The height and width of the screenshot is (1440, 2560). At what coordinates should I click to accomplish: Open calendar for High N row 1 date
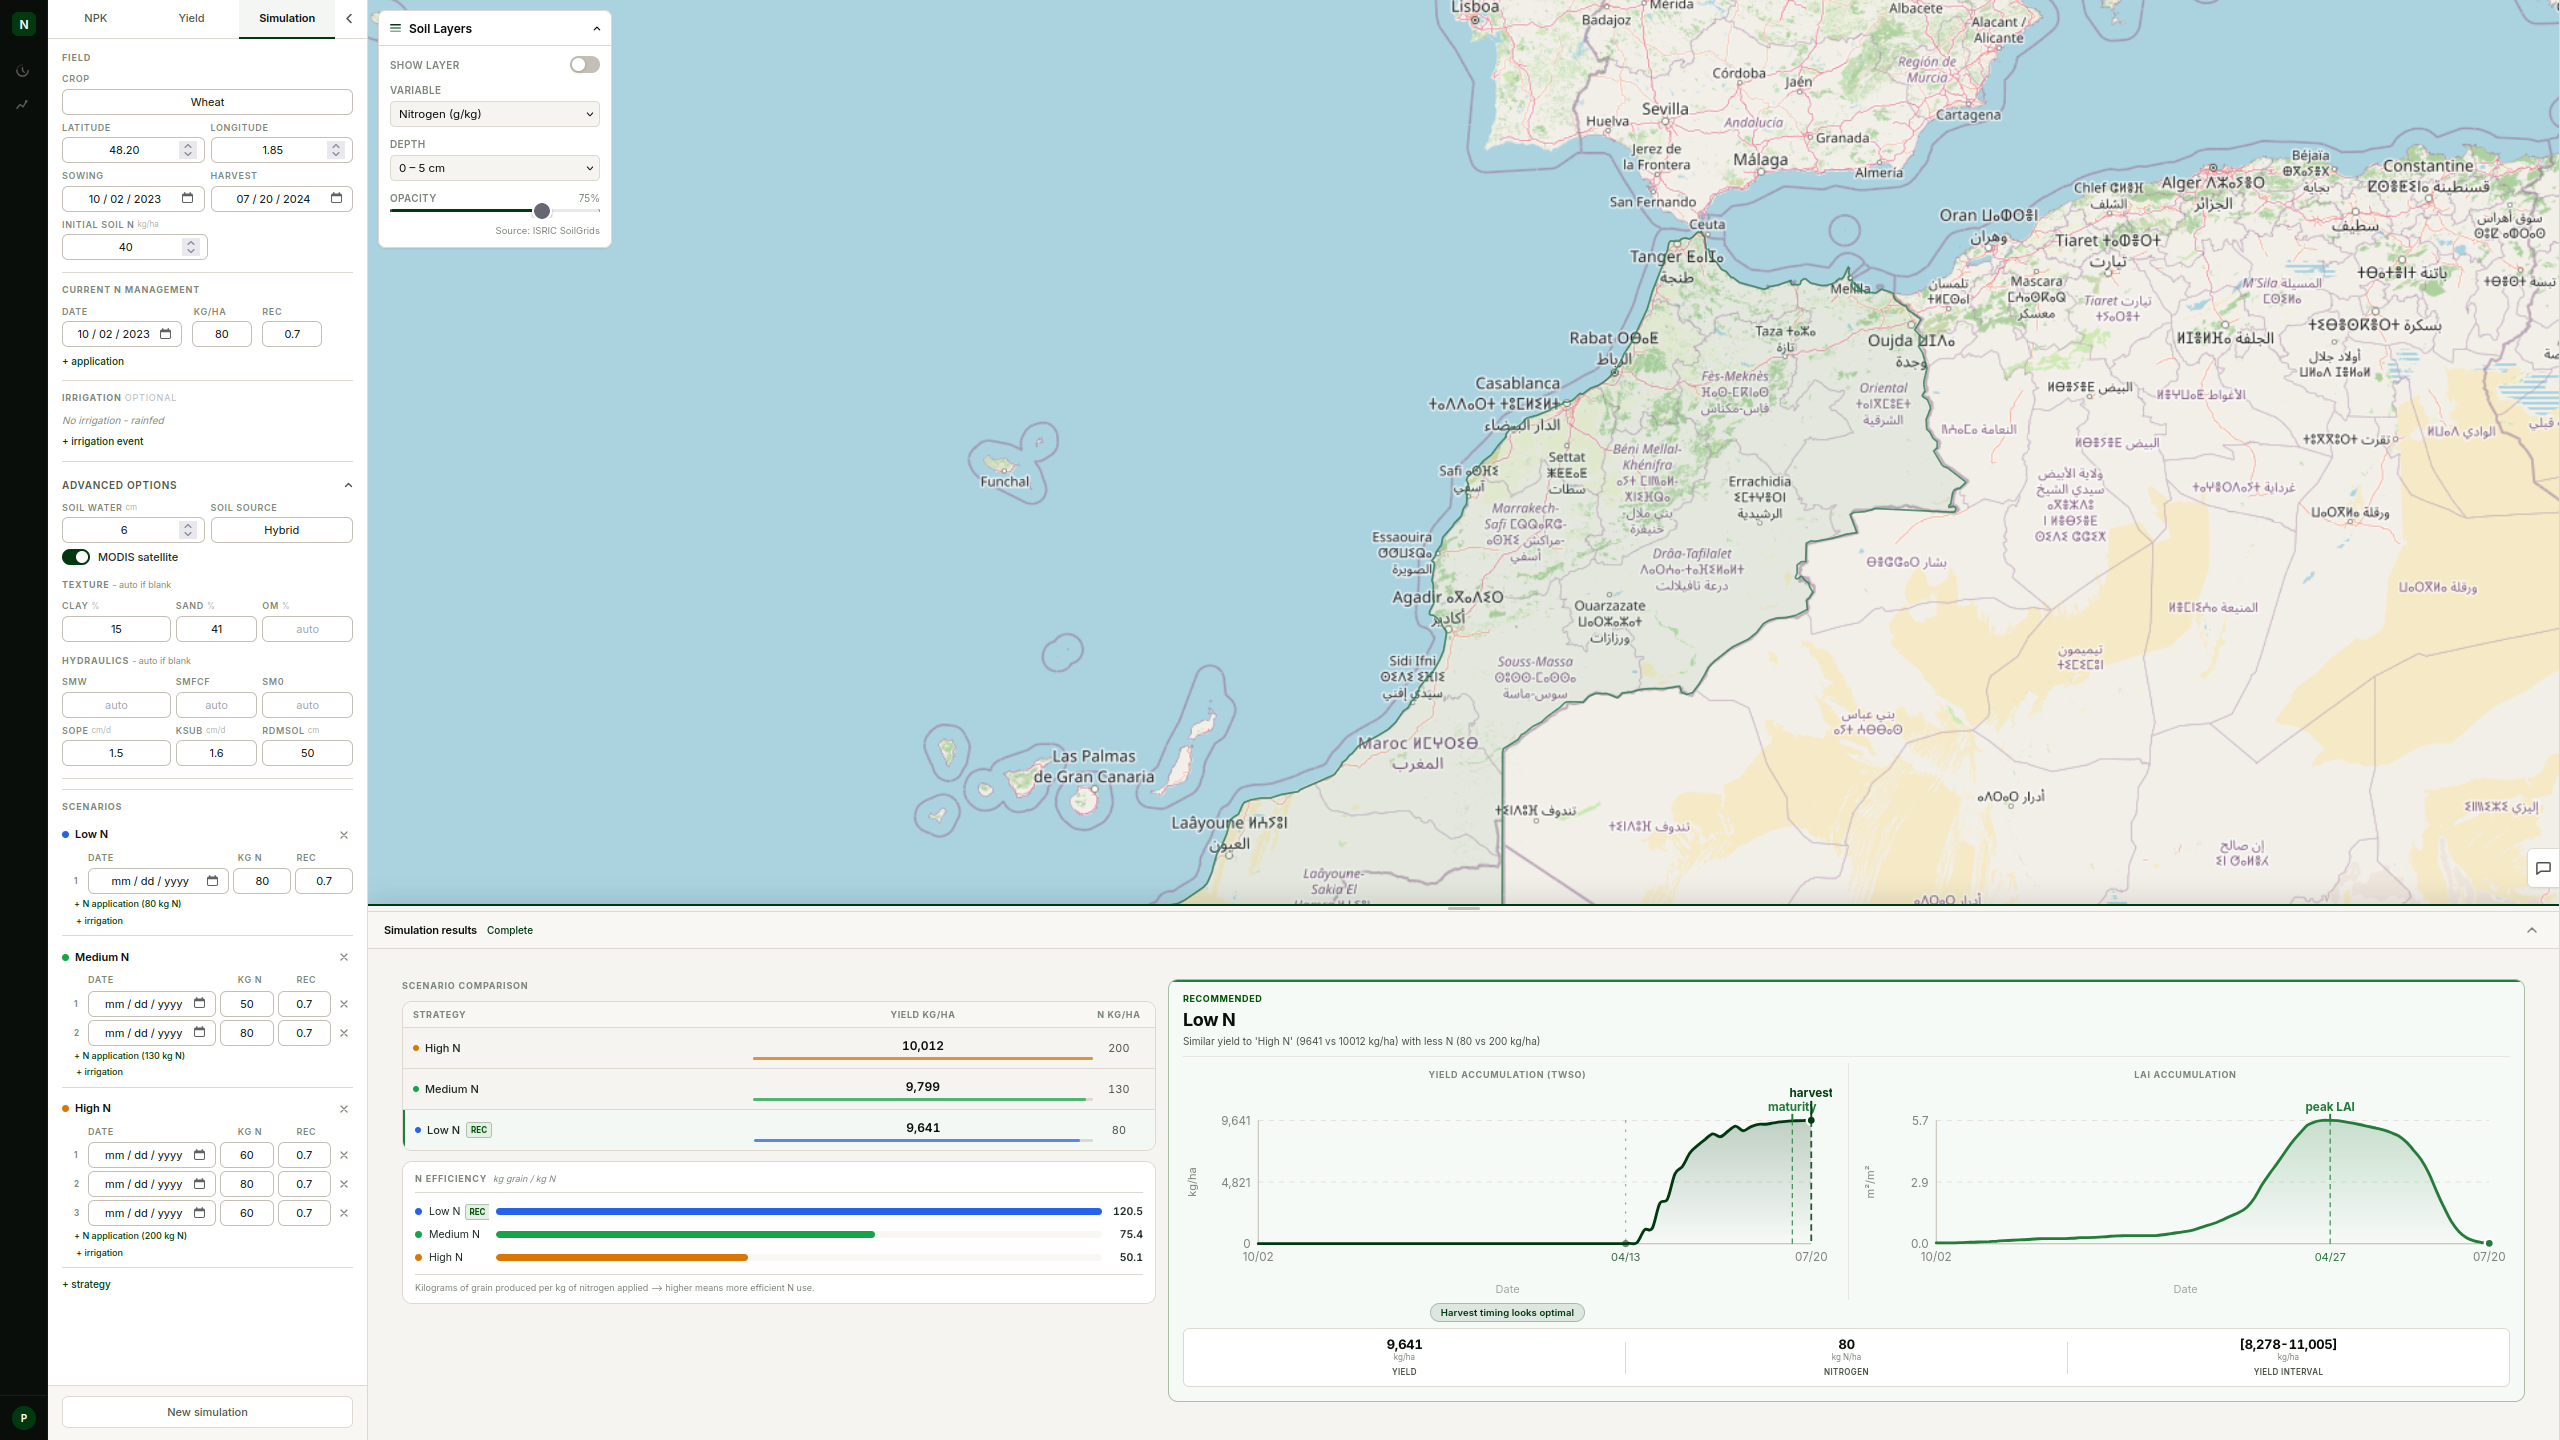(199, 1155)
